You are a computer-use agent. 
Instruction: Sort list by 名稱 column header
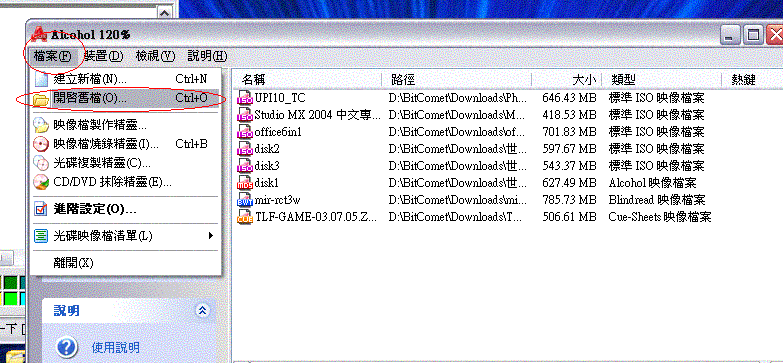(x=307, y=79)
